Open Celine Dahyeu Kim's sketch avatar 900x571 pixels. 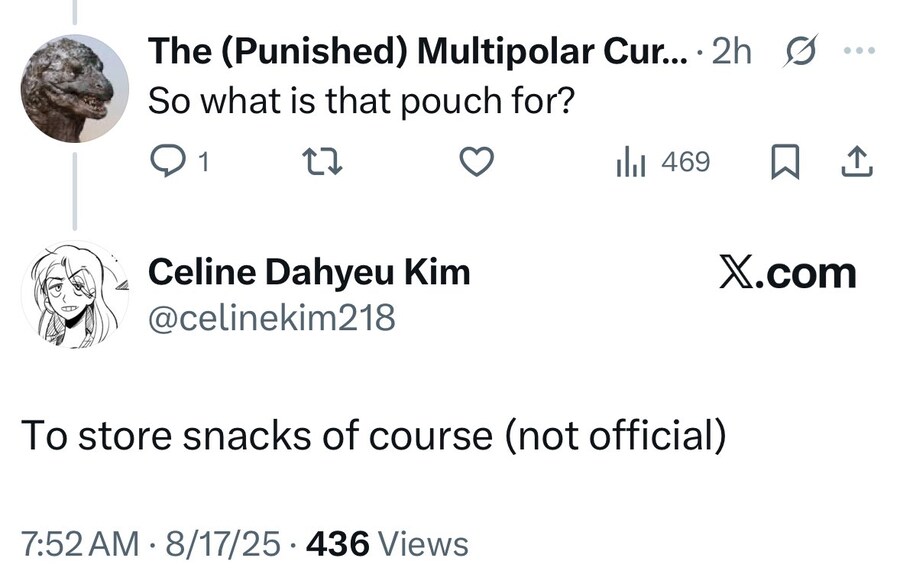point(70,296)
